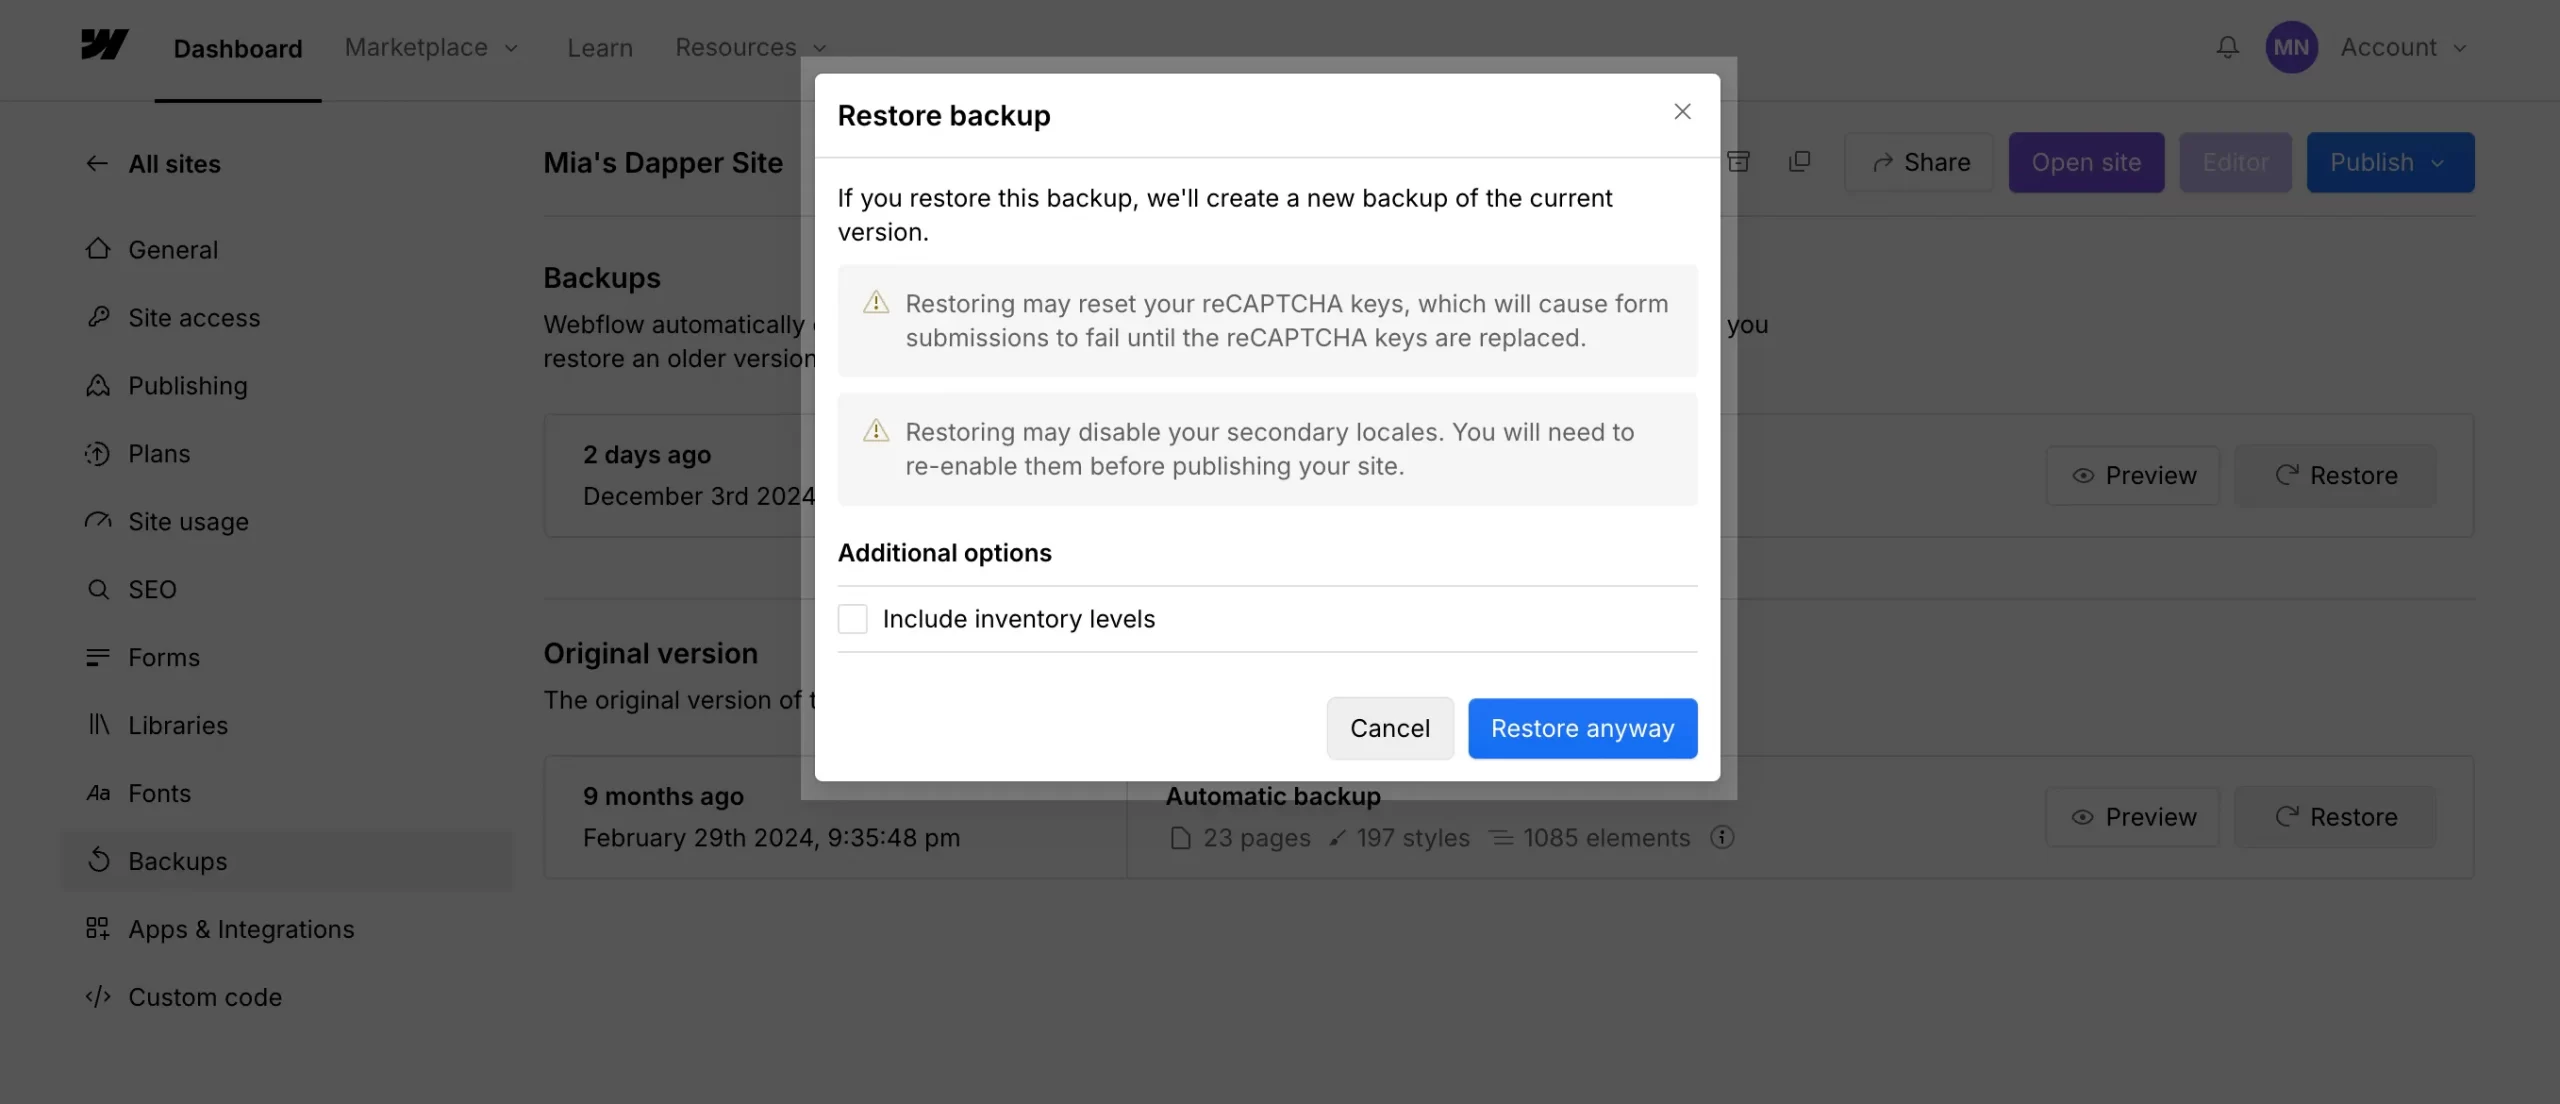Click the notifications bell icon
2560x1104 pixels.
[2227, 47]
